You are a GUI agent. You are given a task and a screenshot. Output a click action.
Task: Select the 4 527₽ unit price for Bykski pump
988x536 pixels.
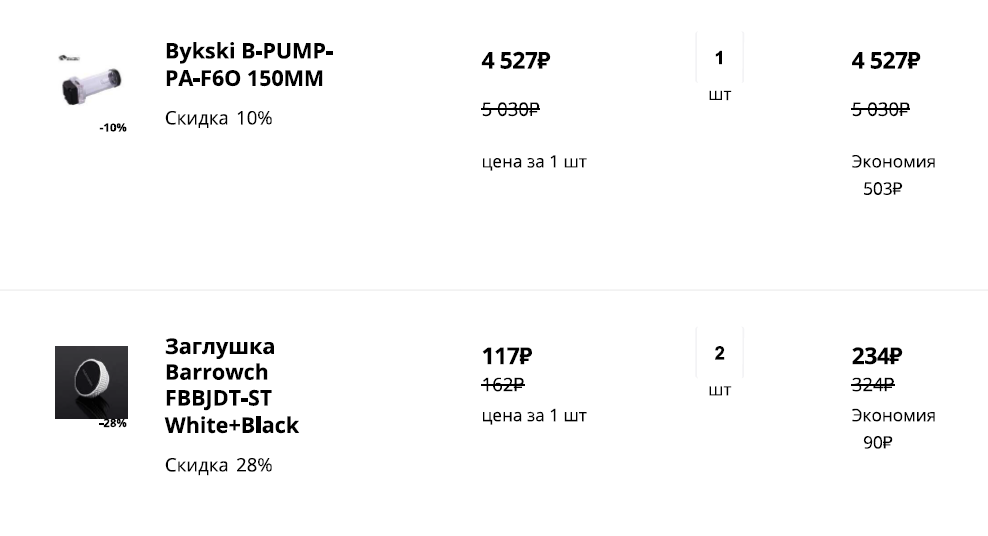tap(515, 61)
